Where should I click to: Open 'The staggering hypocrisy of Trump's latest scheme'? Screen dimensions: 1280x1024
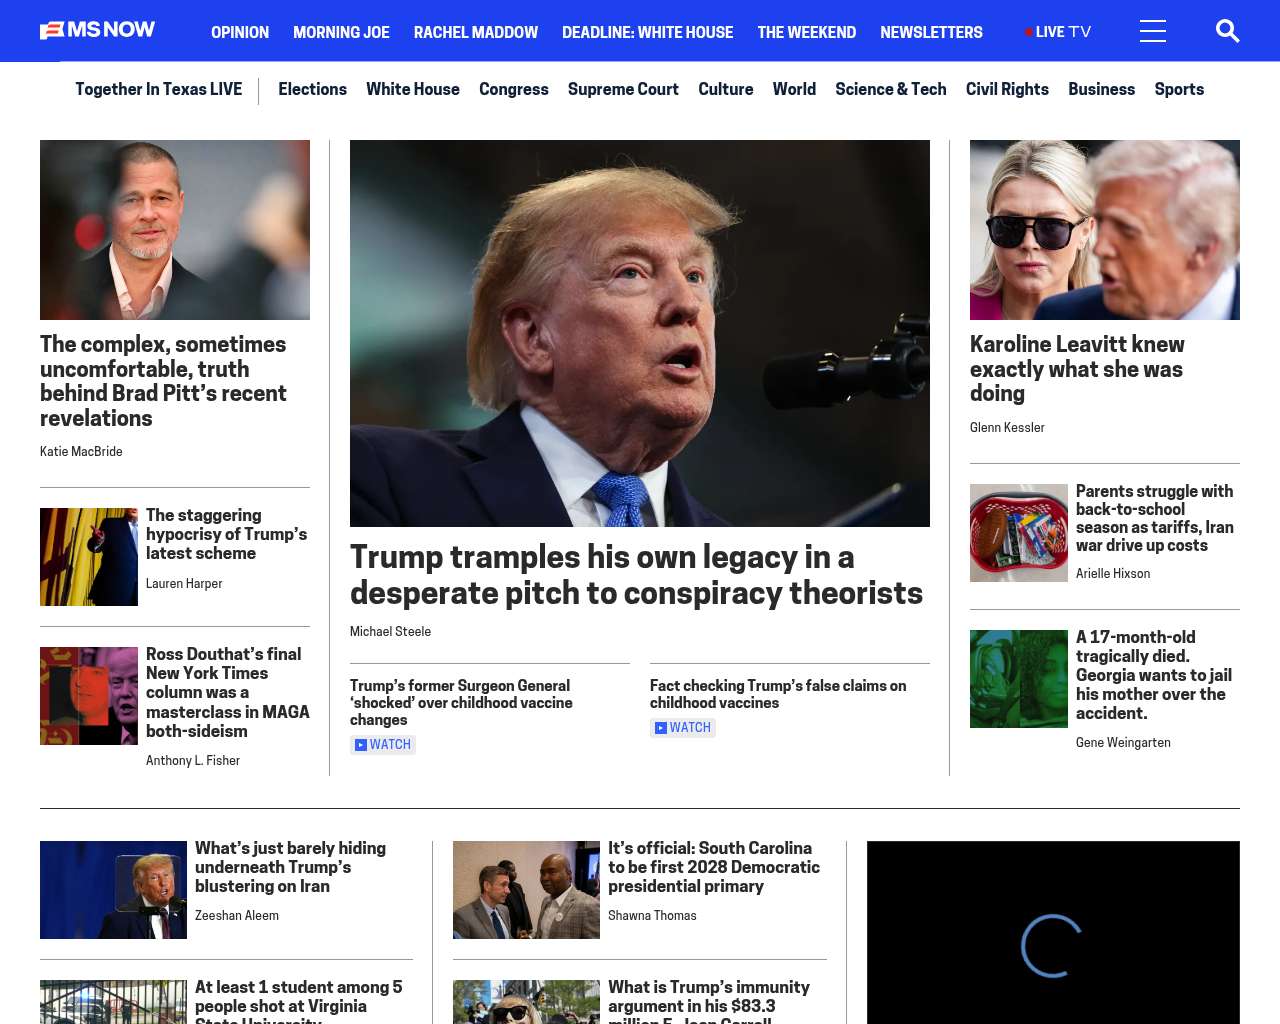click(226, 534)
